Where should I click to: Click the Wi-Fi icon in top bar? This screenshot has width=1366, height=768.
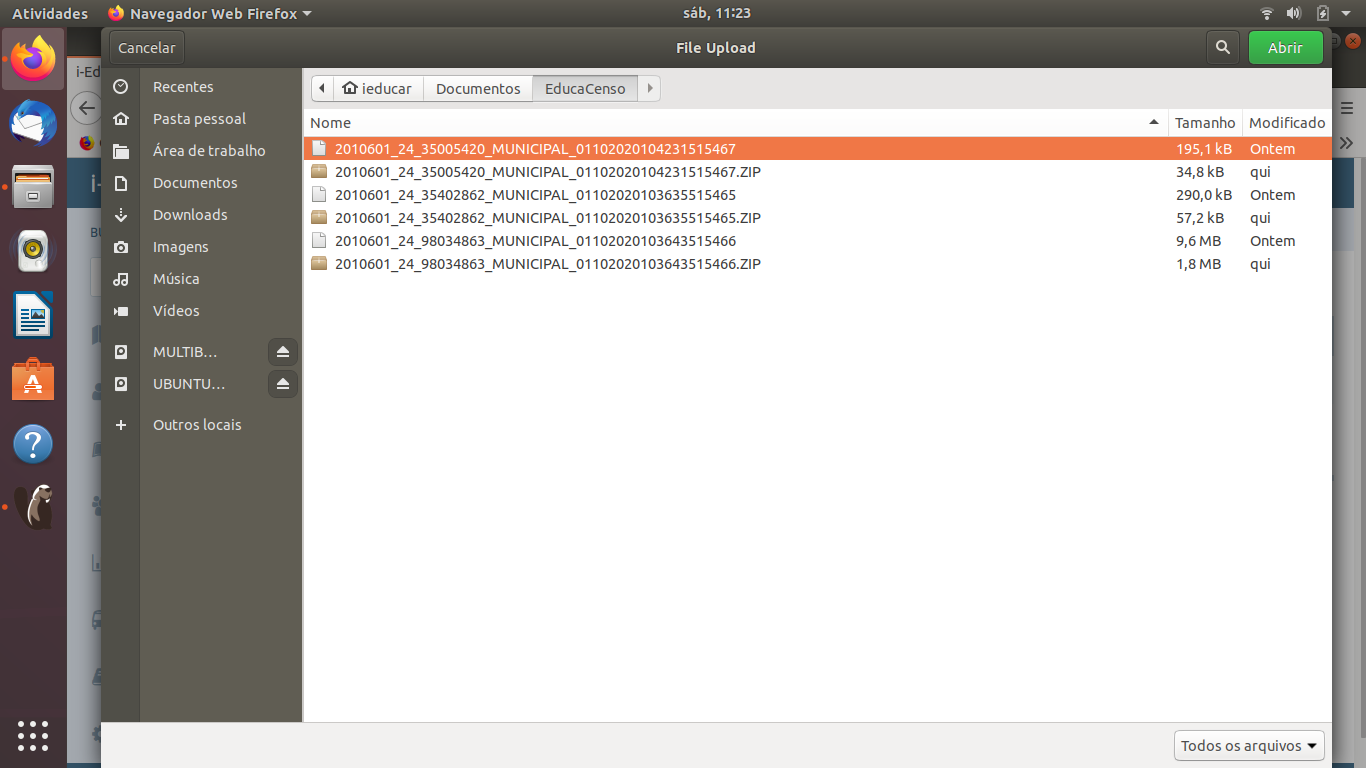[x=1267, y=13]
